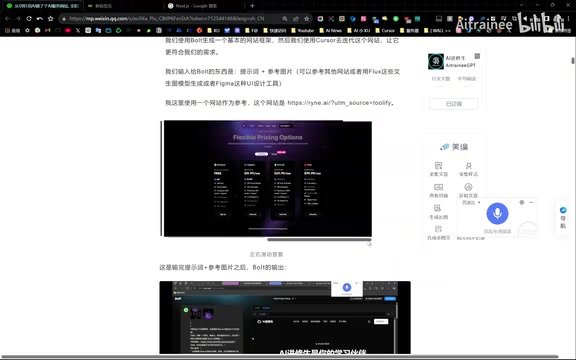Open the red YouTube icon bookmark
The width and height of the screenshot is (576, 360).
point(68,30)
